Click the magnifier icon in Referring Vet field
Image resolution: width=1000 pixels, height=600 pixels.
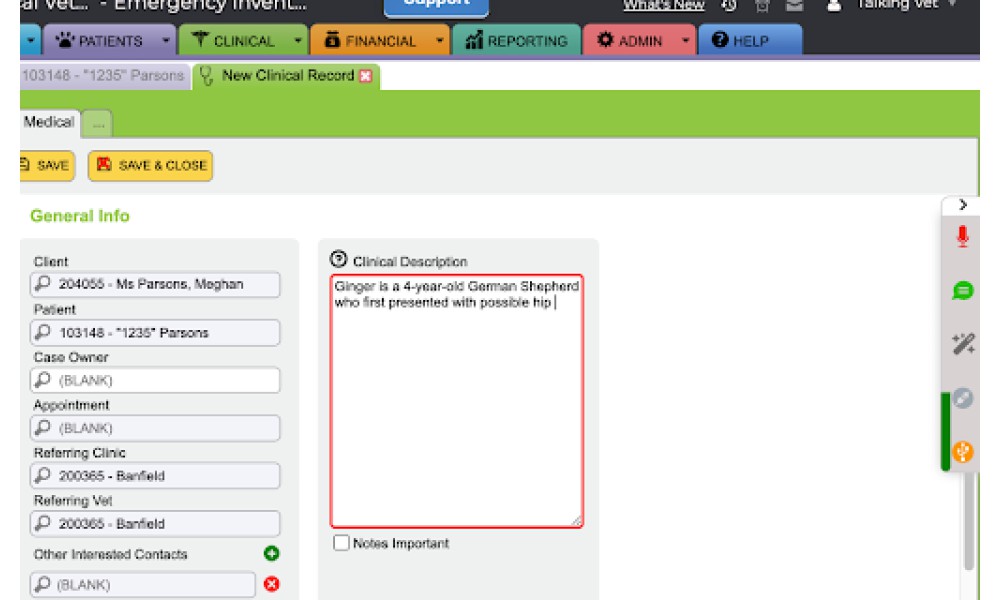point(43,523)
